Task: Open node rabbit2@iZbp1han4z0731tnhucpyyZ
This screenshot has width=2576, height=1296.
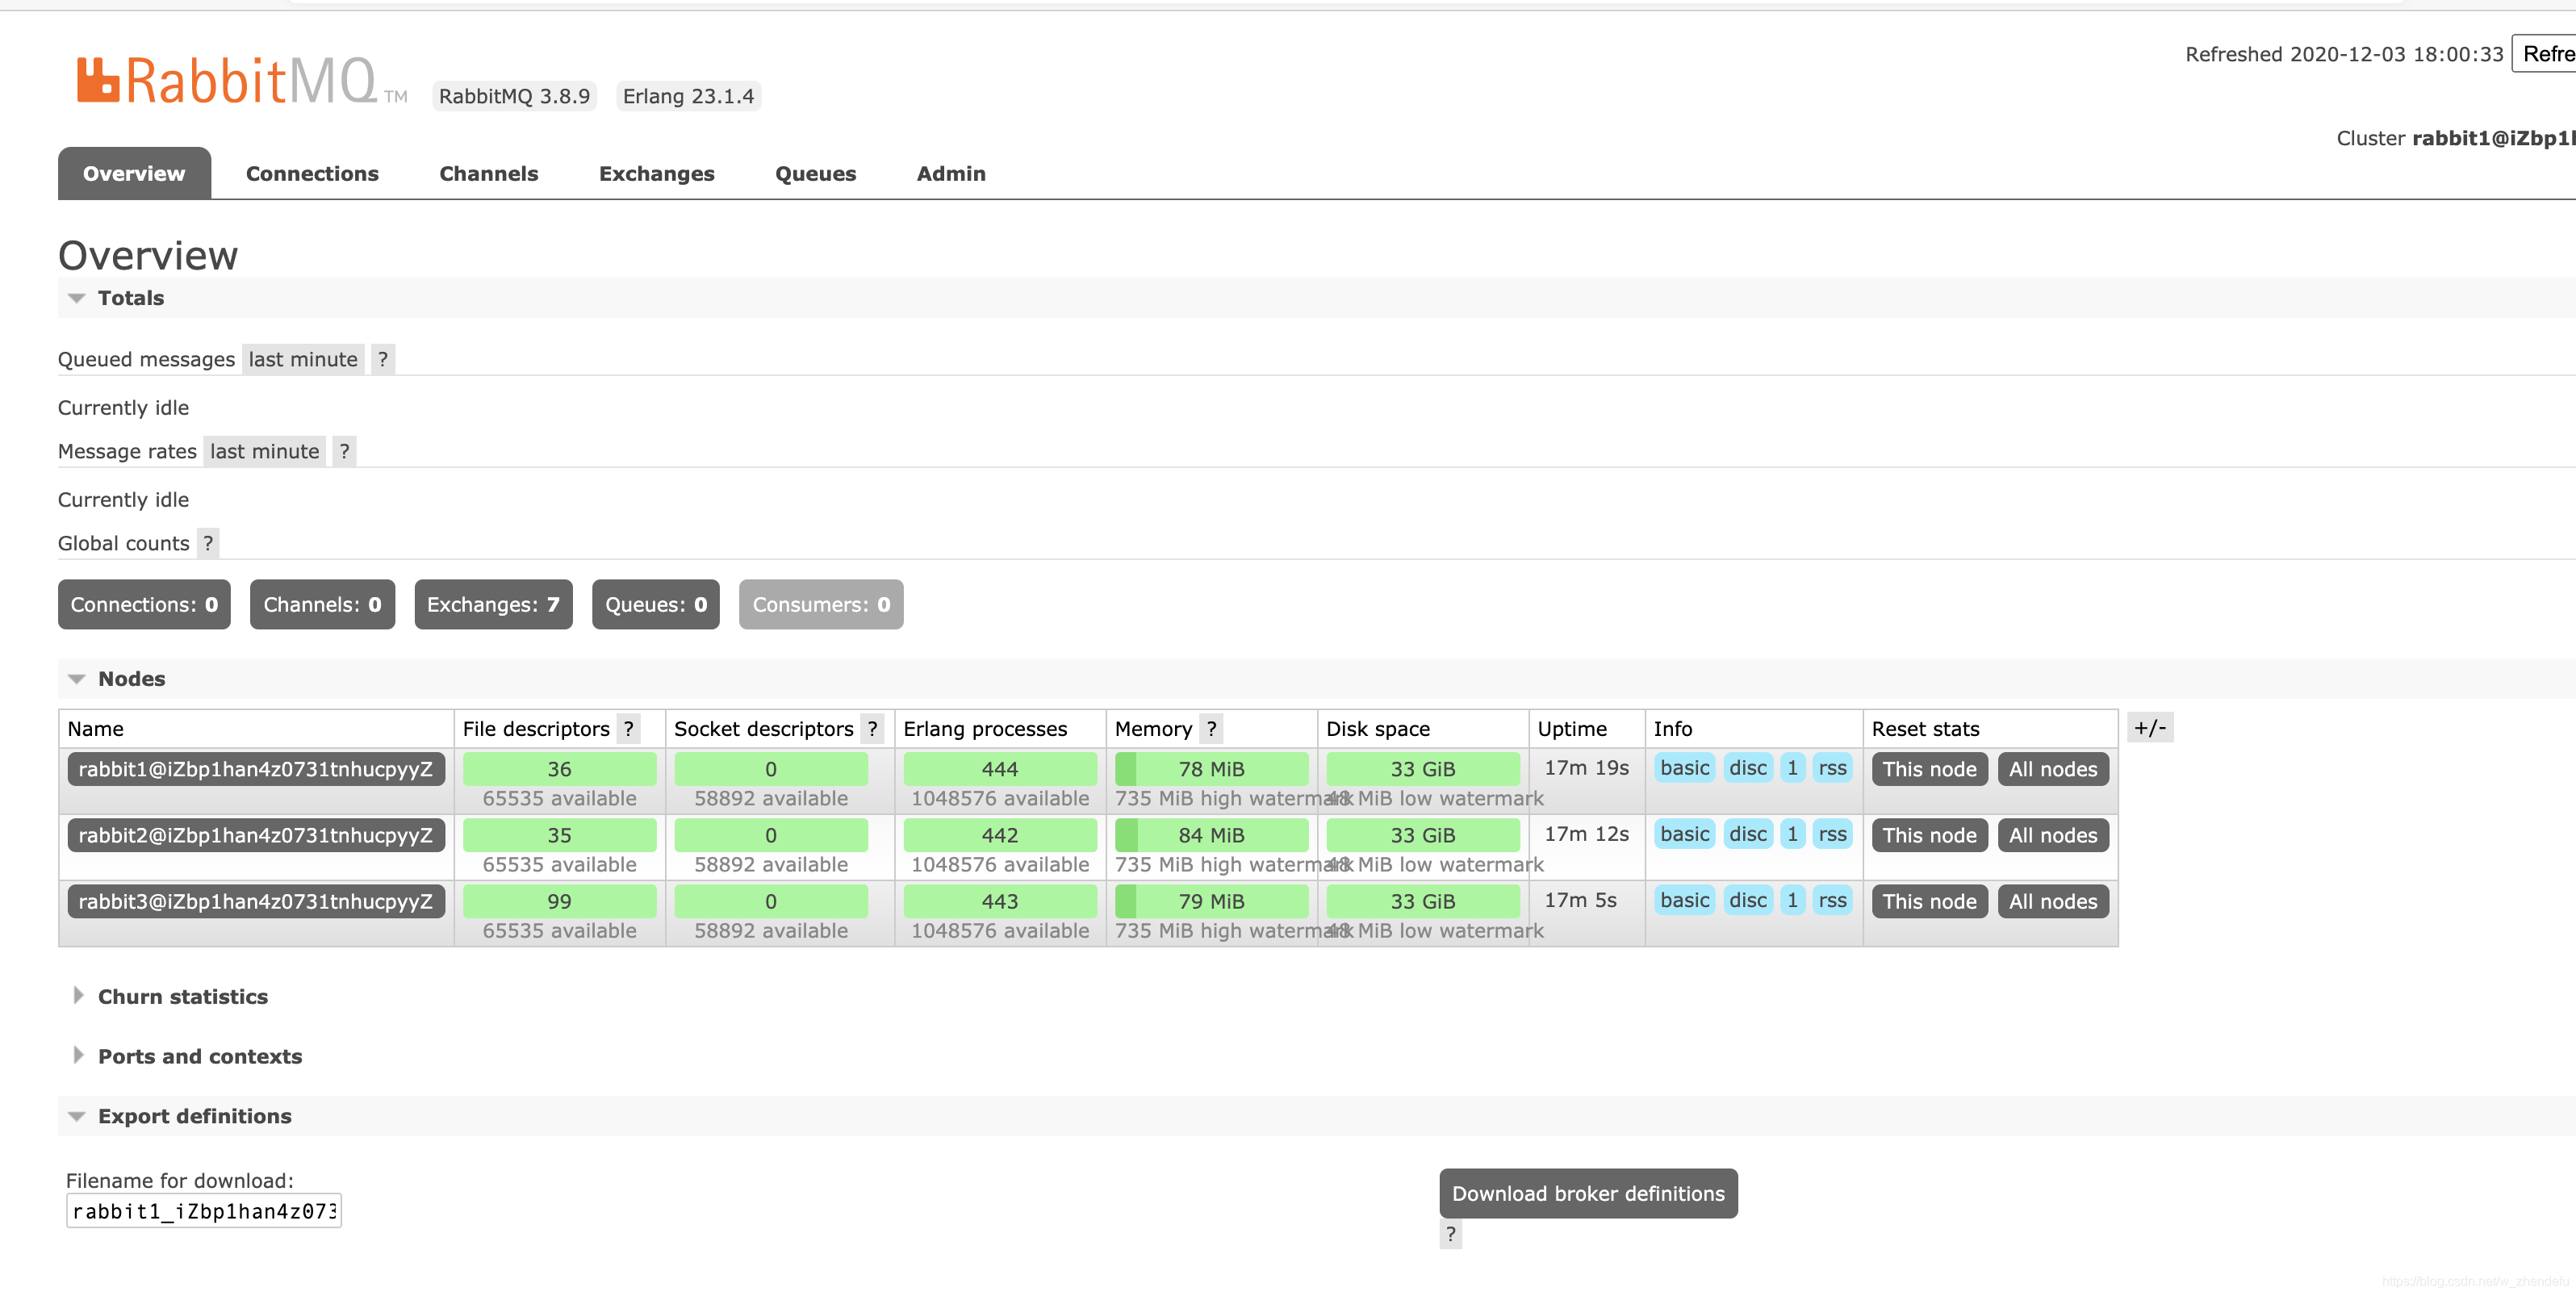Action: tap(256, 835)
